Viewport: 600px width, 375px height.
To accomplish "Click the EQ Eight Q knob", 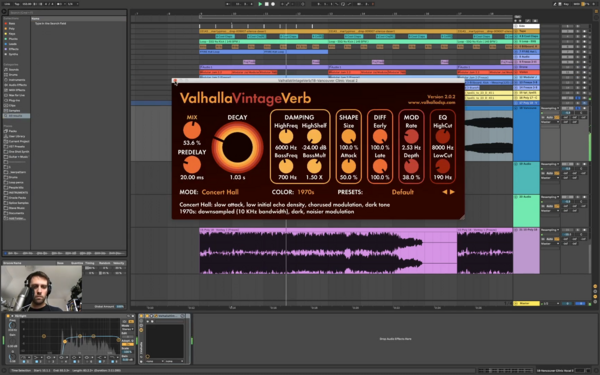I will (x=12, y=357).
